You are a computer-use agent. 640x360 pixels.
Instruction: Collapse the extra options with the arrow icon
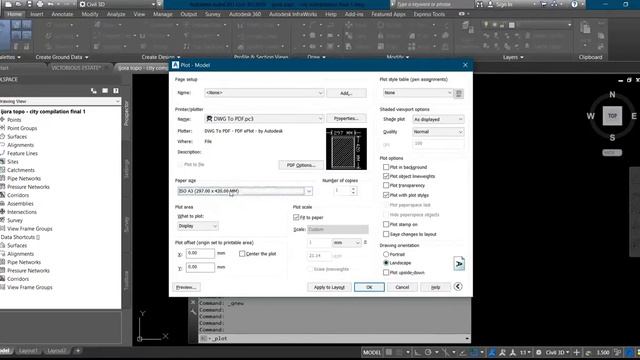[458, 287]
